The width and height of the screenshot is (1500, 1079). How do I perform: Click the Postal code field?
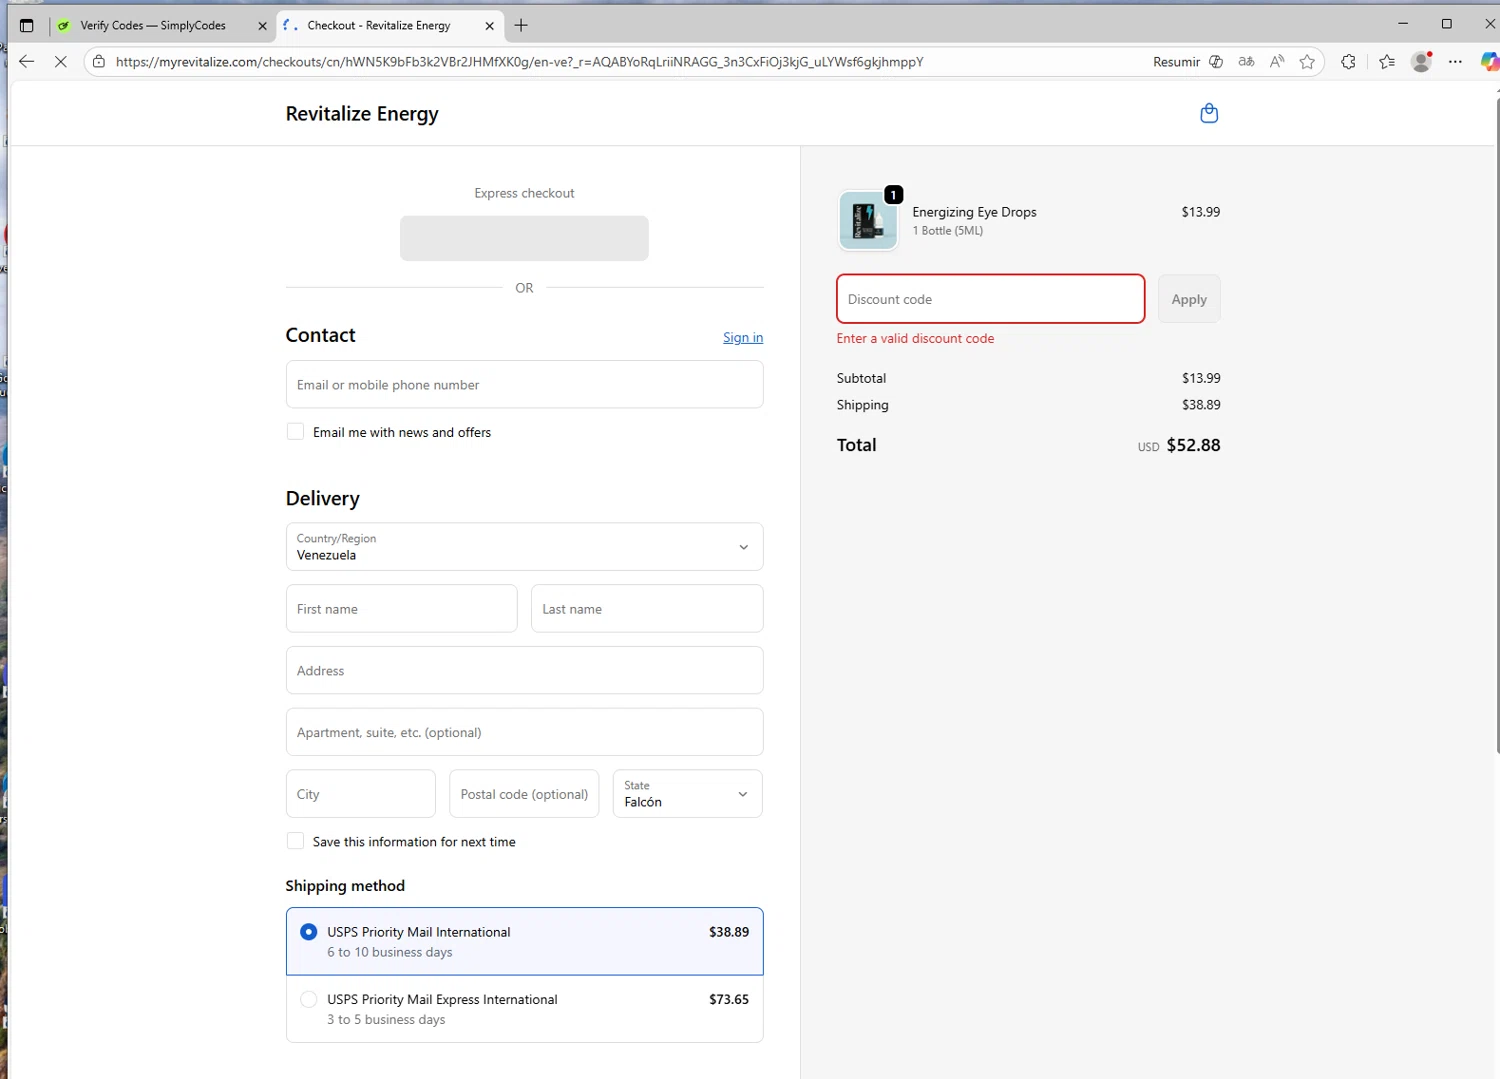[x=524, y=794]
